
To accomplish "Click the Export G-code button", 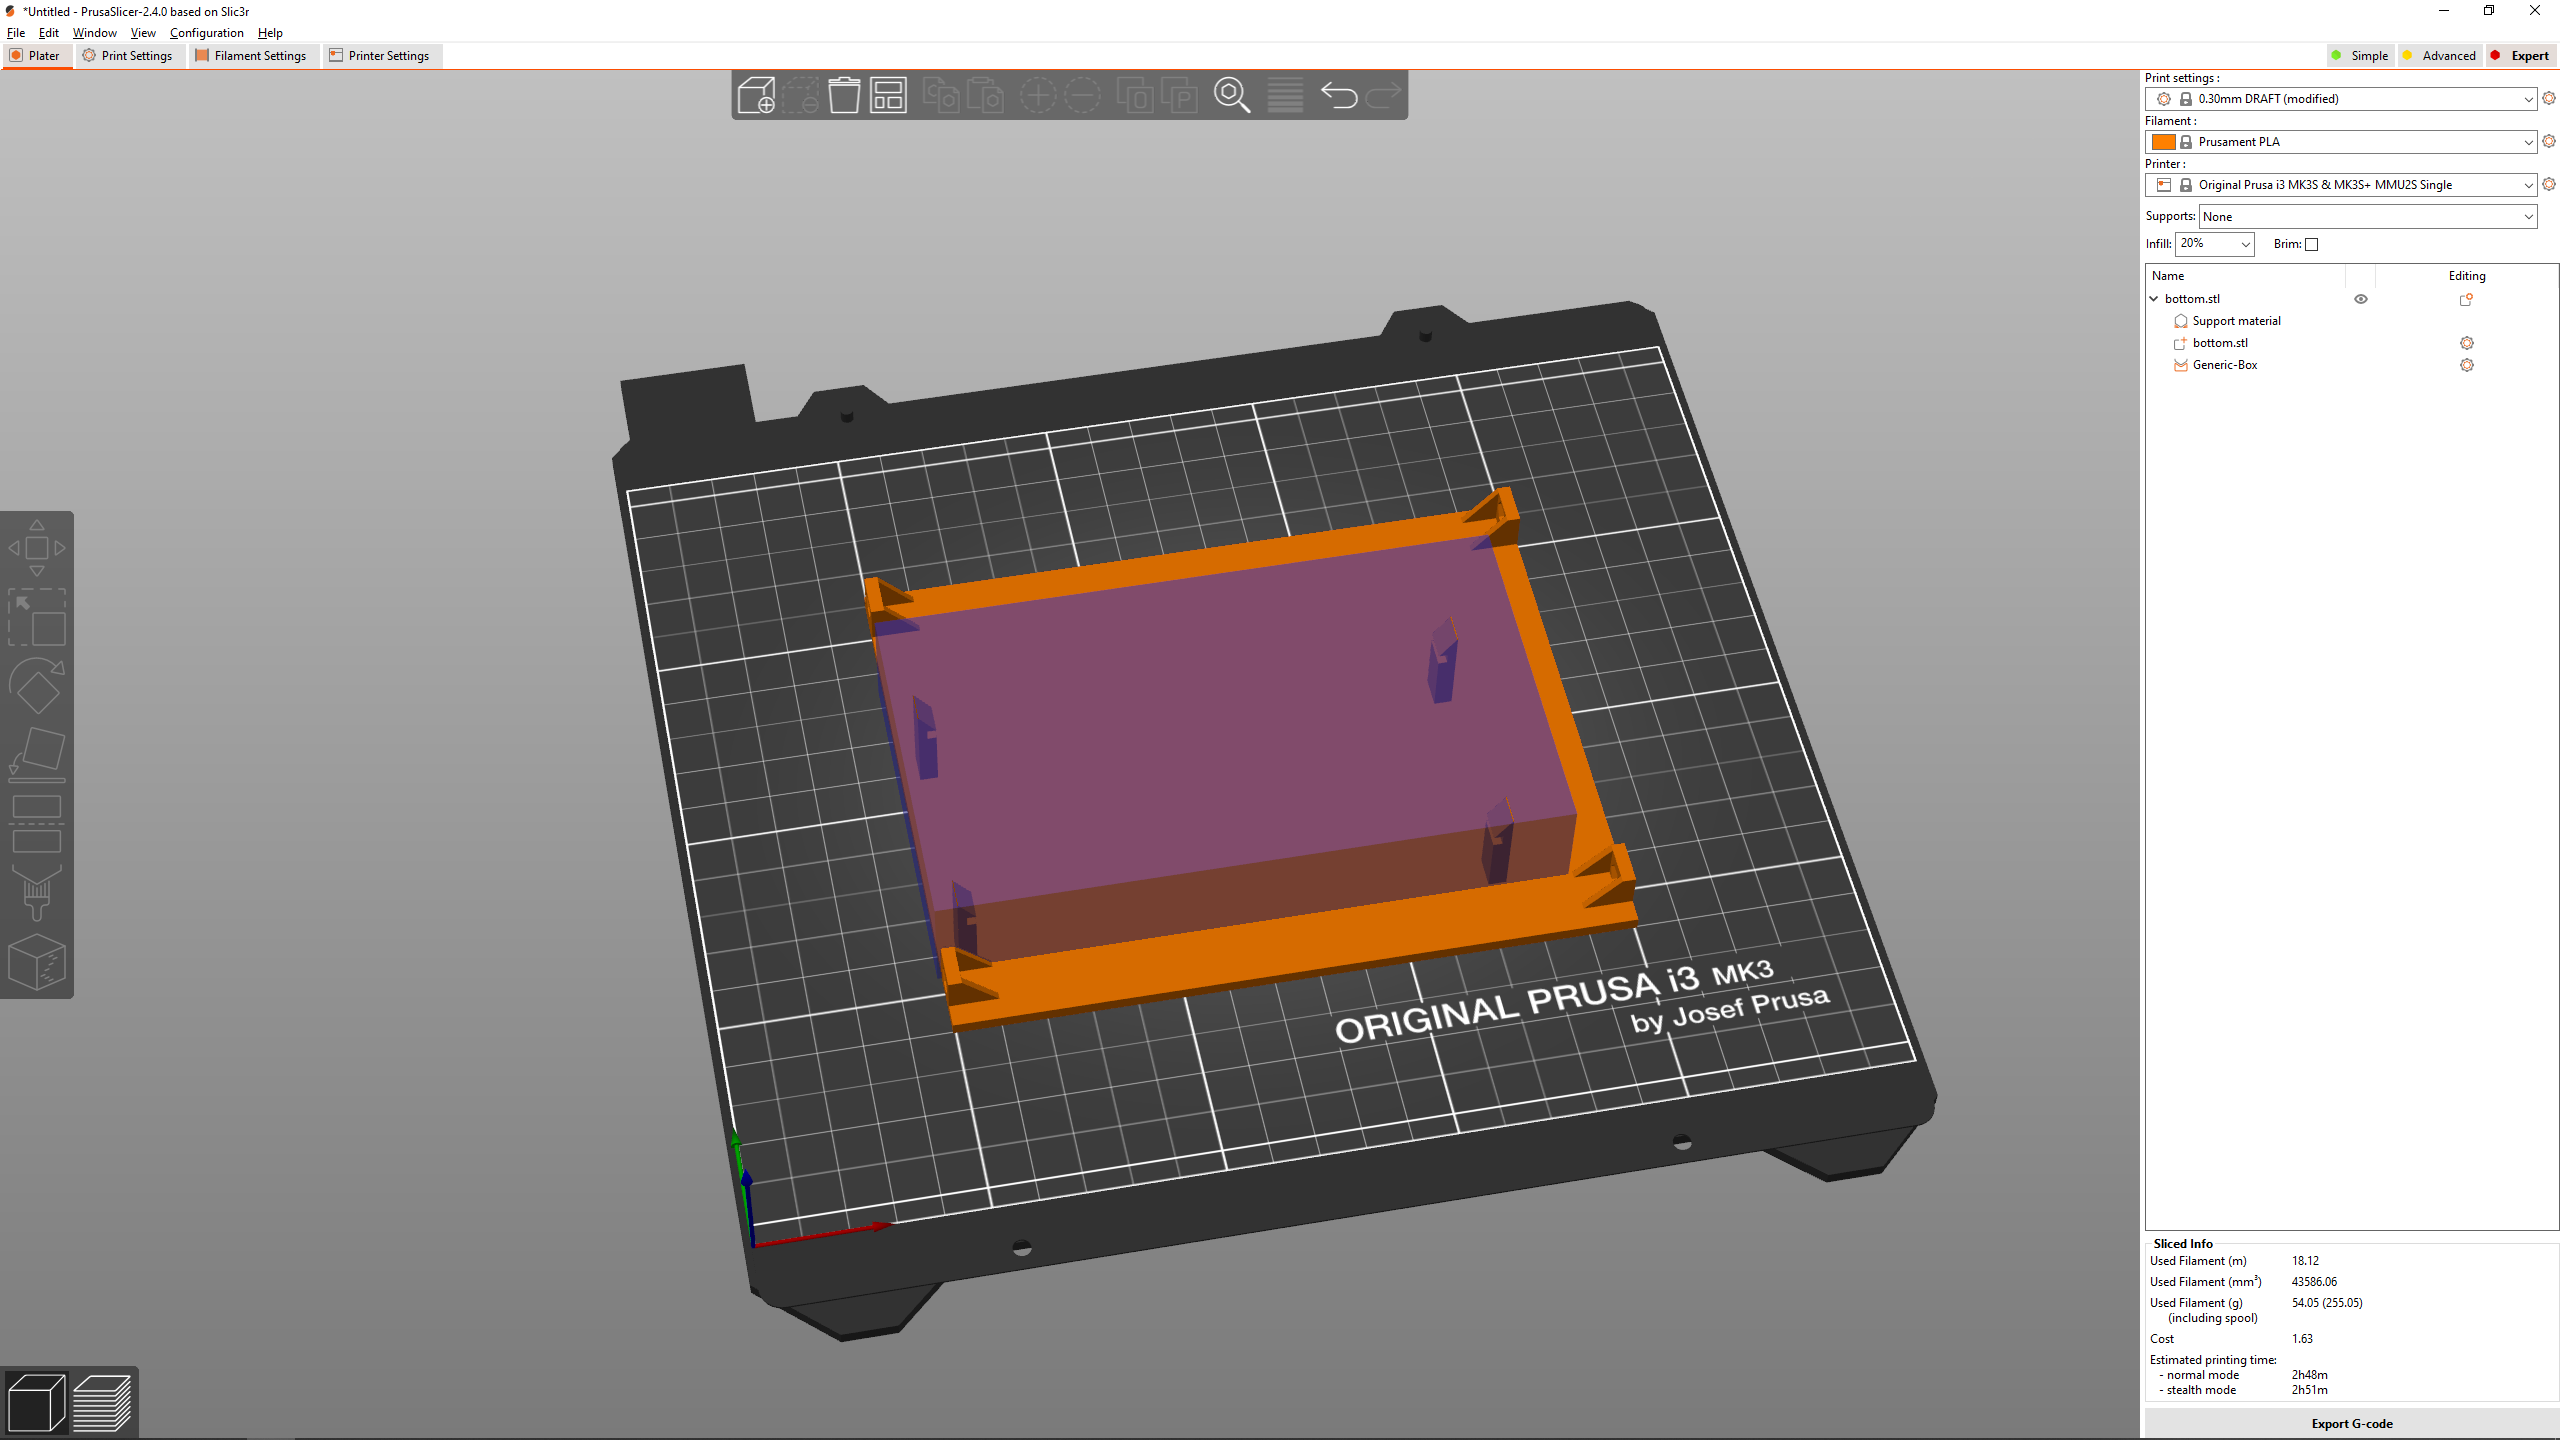I will coord(2351,1423).
